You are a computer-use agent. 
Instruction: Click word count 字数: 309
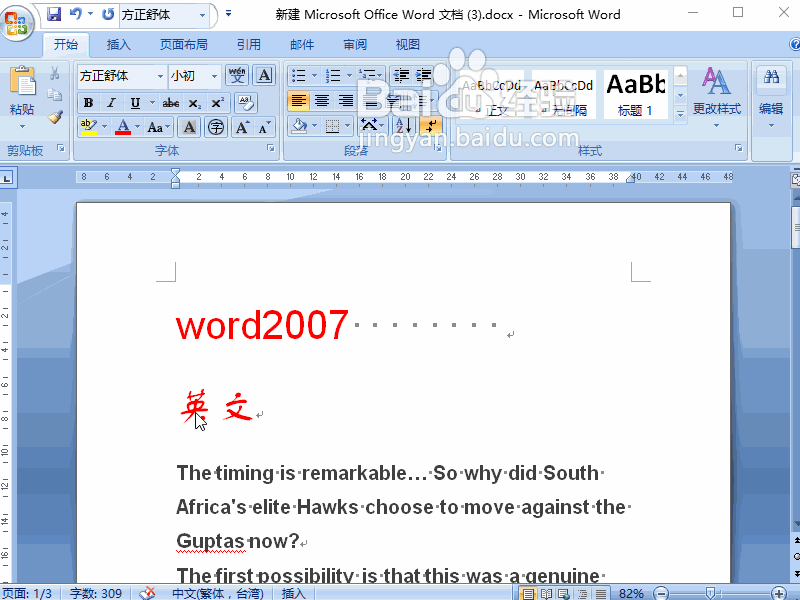point(95,593)
